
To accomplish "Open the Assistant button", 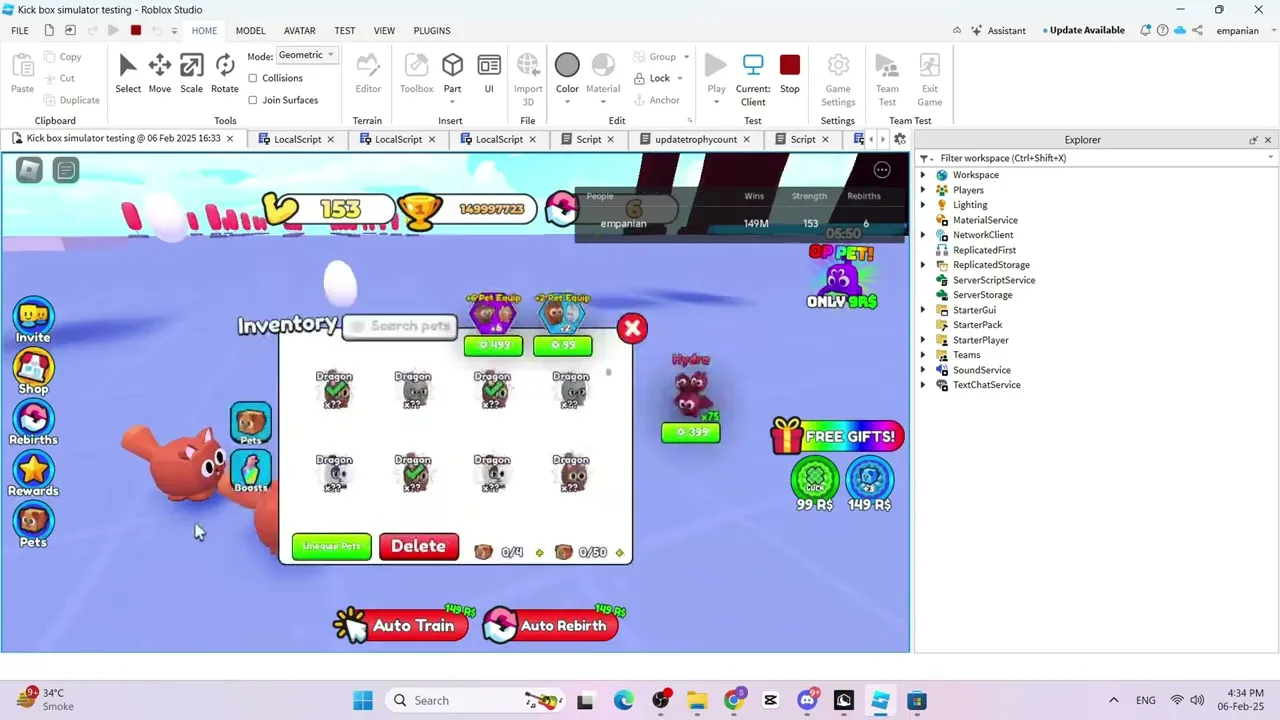I will 996,31.
